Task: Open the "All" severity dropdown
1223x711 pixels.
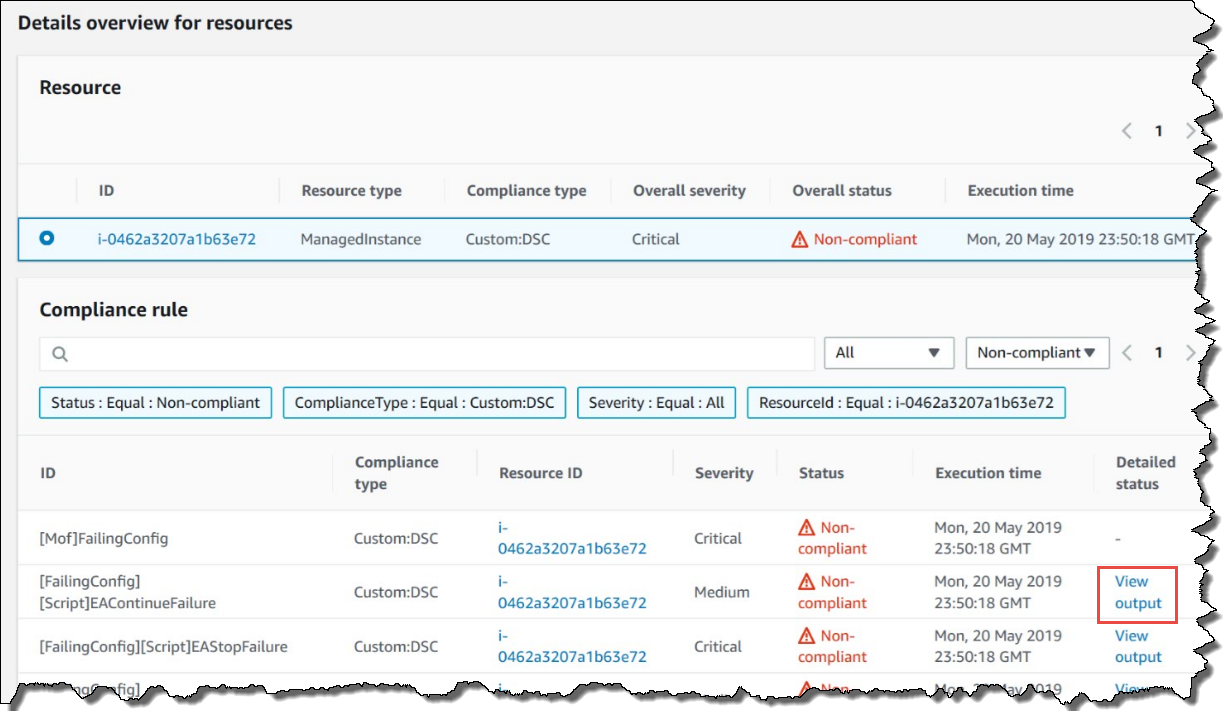Action: (888, 352)
